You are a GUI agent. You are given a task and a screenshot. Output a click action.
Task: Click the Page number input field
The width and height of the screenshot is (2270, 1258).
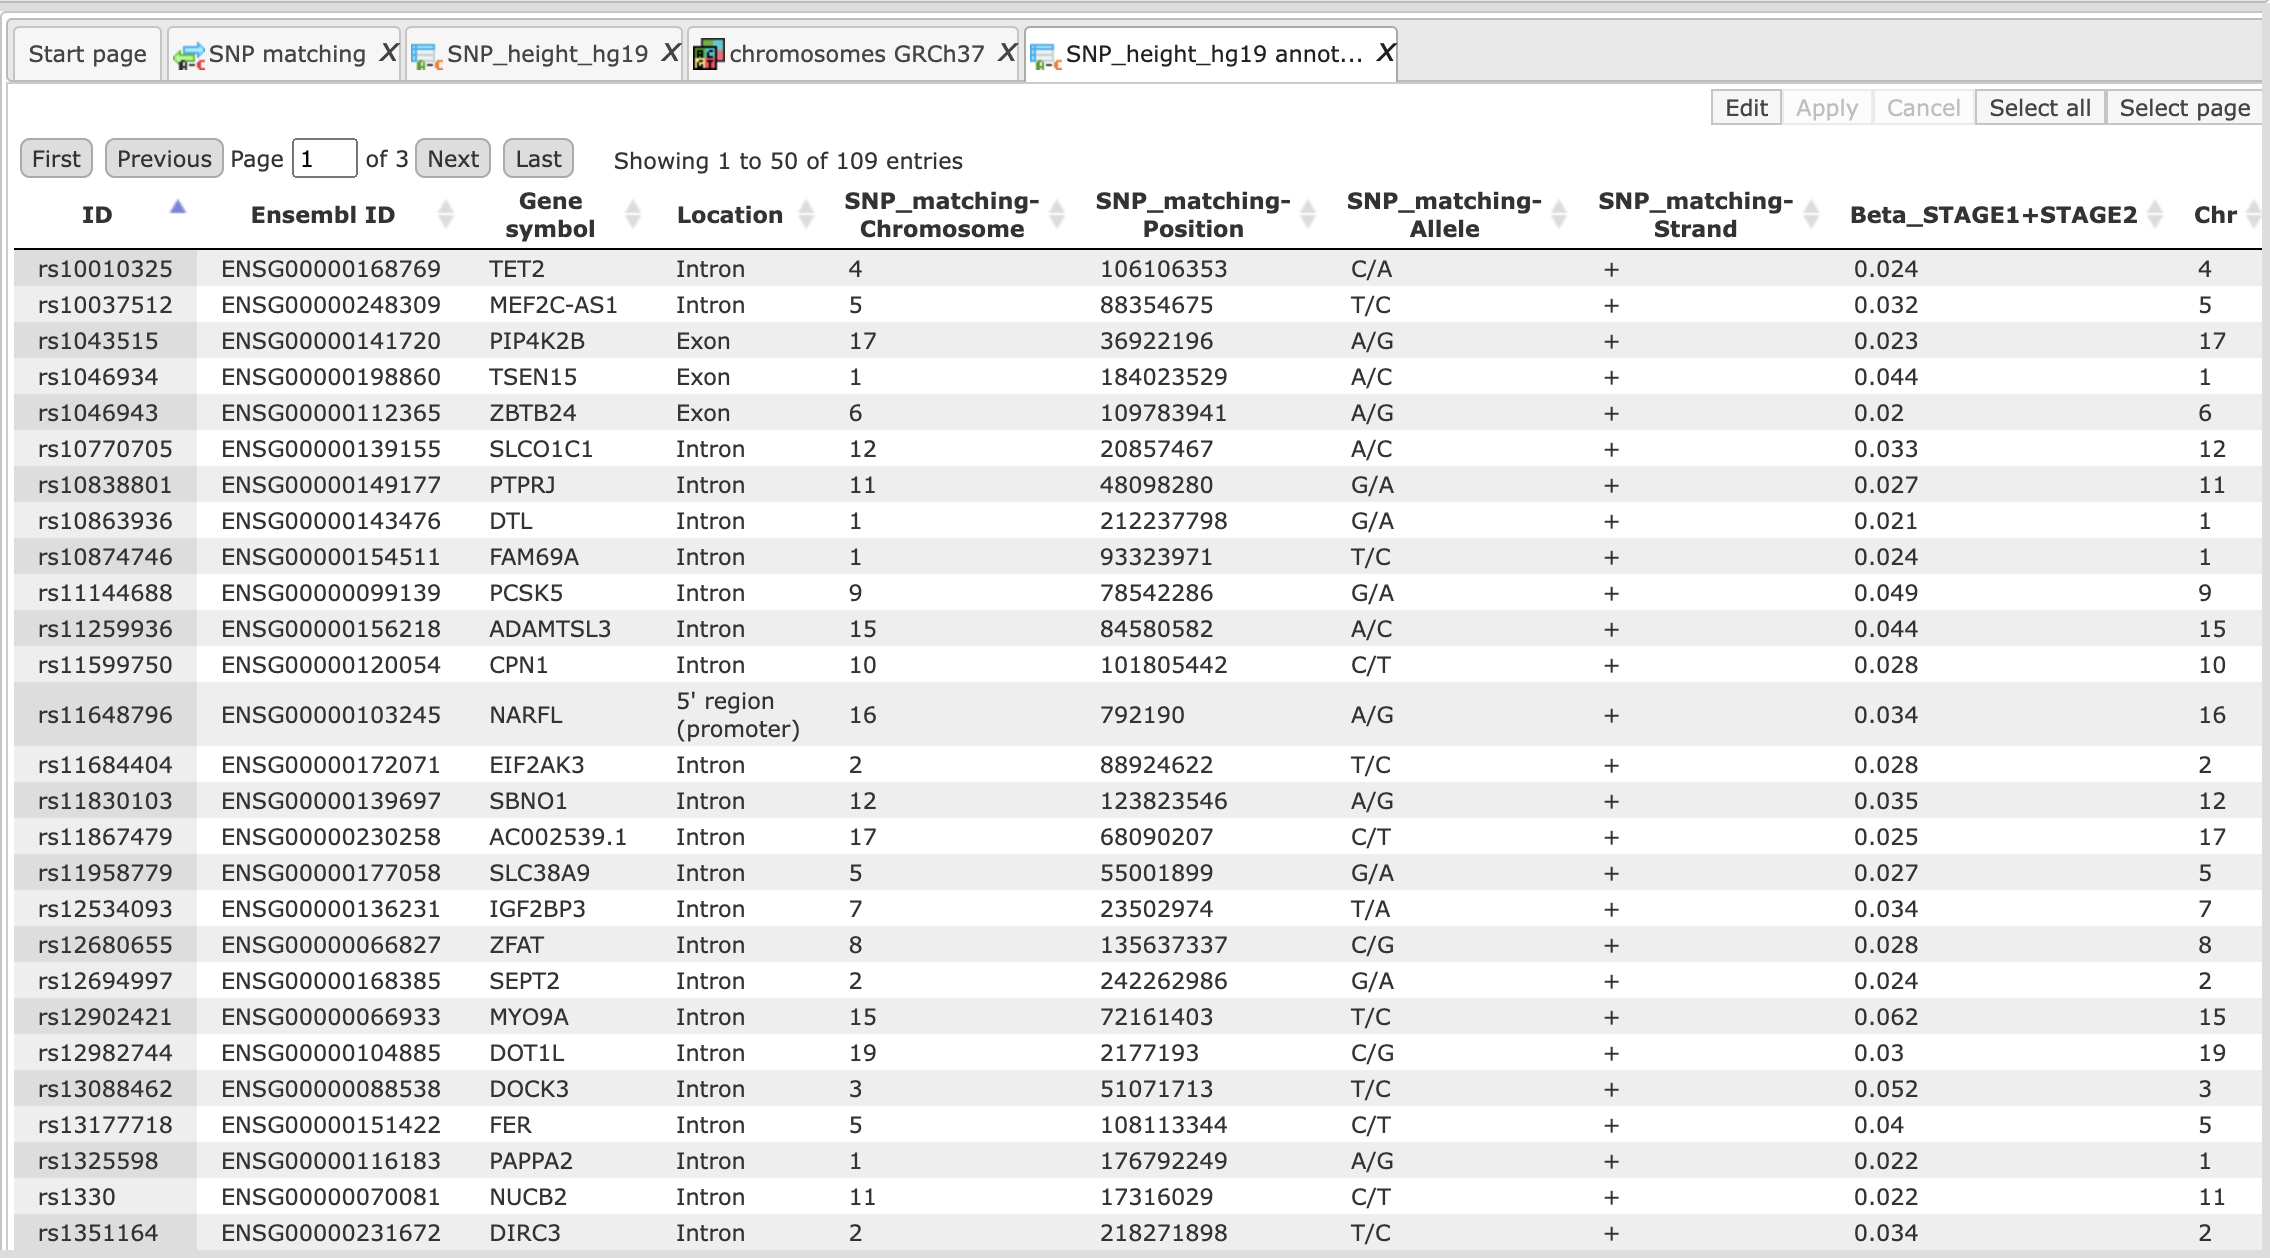pyautogui.click(x=324, y=159)
